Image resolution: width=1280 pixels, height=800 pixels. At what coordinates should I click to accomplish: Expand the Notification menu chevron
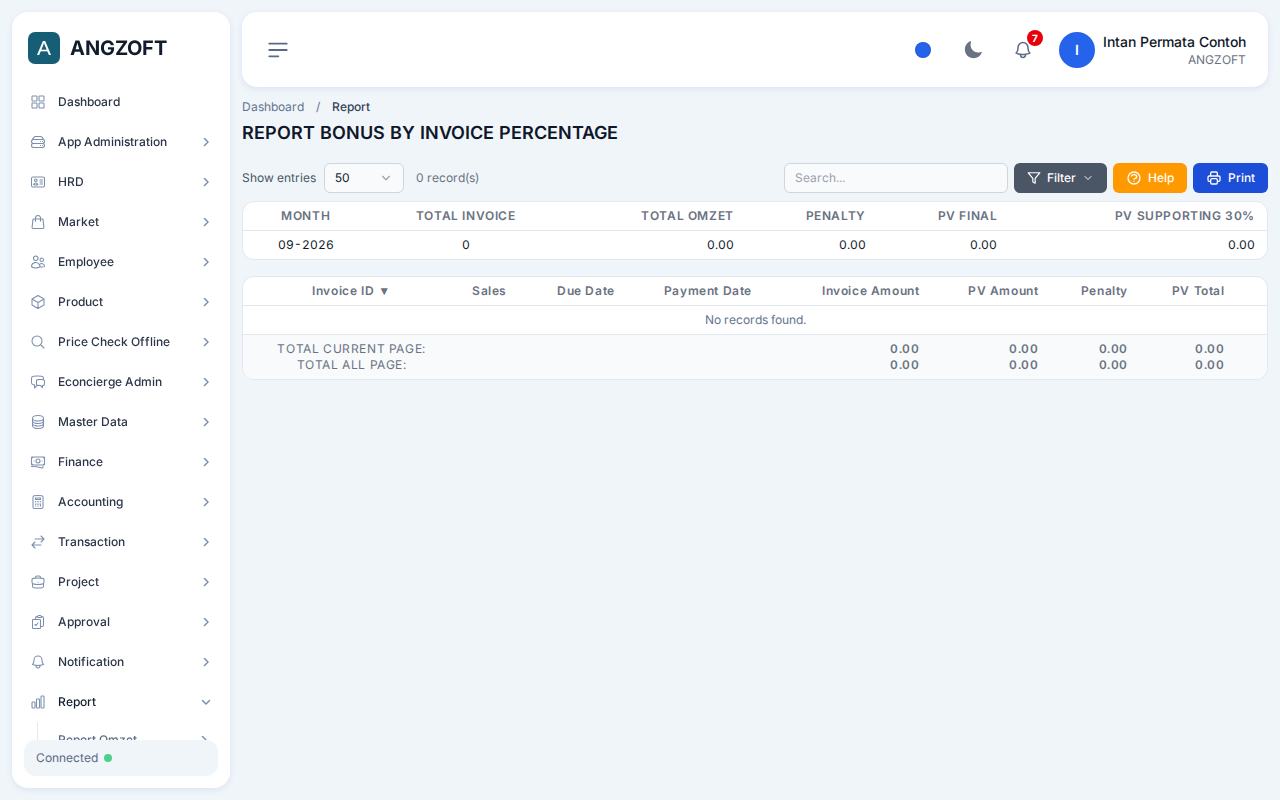[x=206, y=662]
